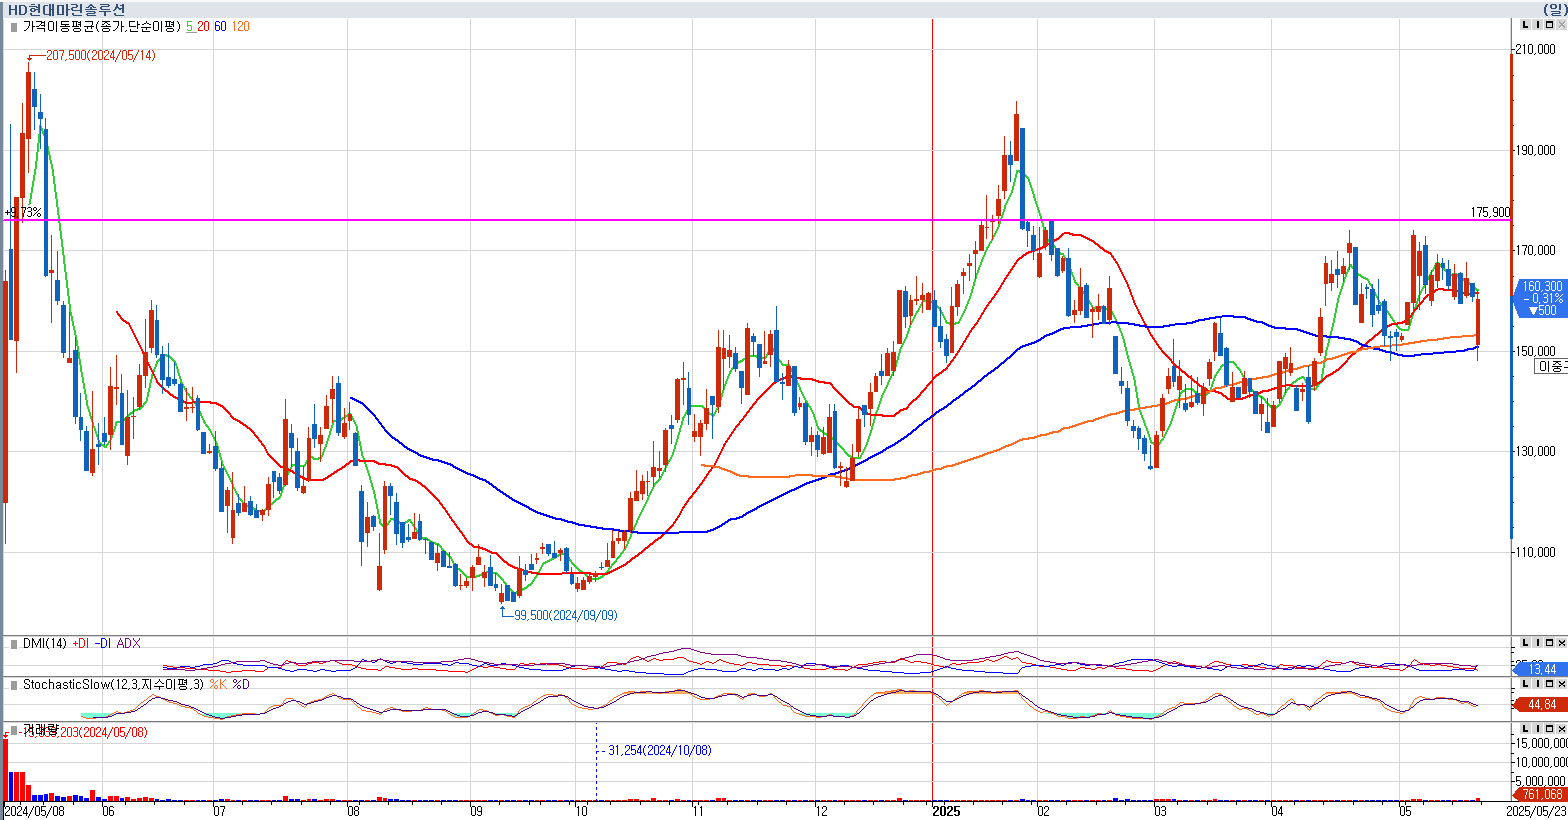Screen dimensions: 1568x820
Task: Toggle the gray square before DMI(14)
Action: point(13,643)
